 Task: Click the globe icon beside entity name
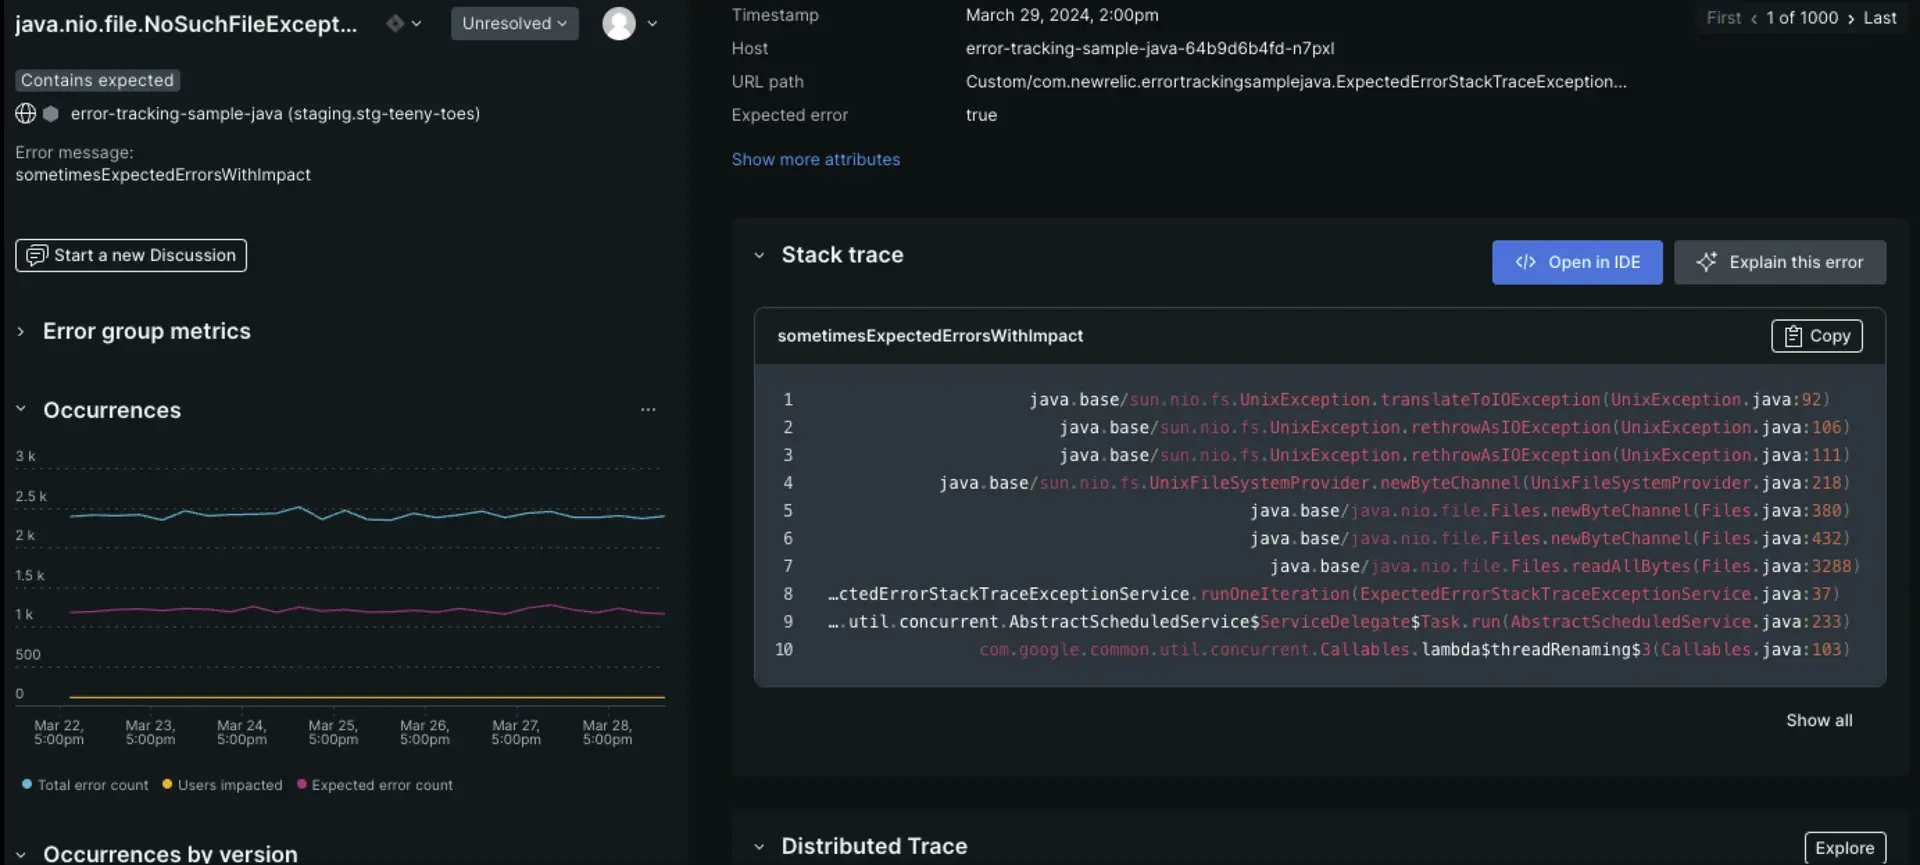[26, 114]
